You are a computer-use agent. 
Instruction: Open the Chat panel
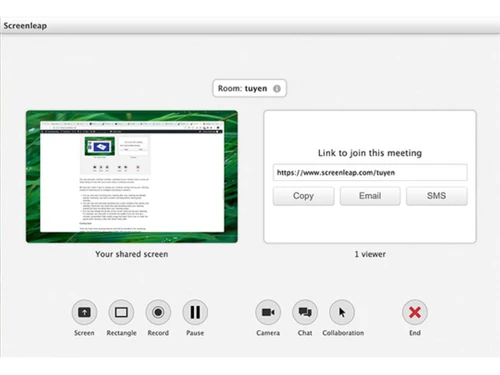(x=305, y=312)
